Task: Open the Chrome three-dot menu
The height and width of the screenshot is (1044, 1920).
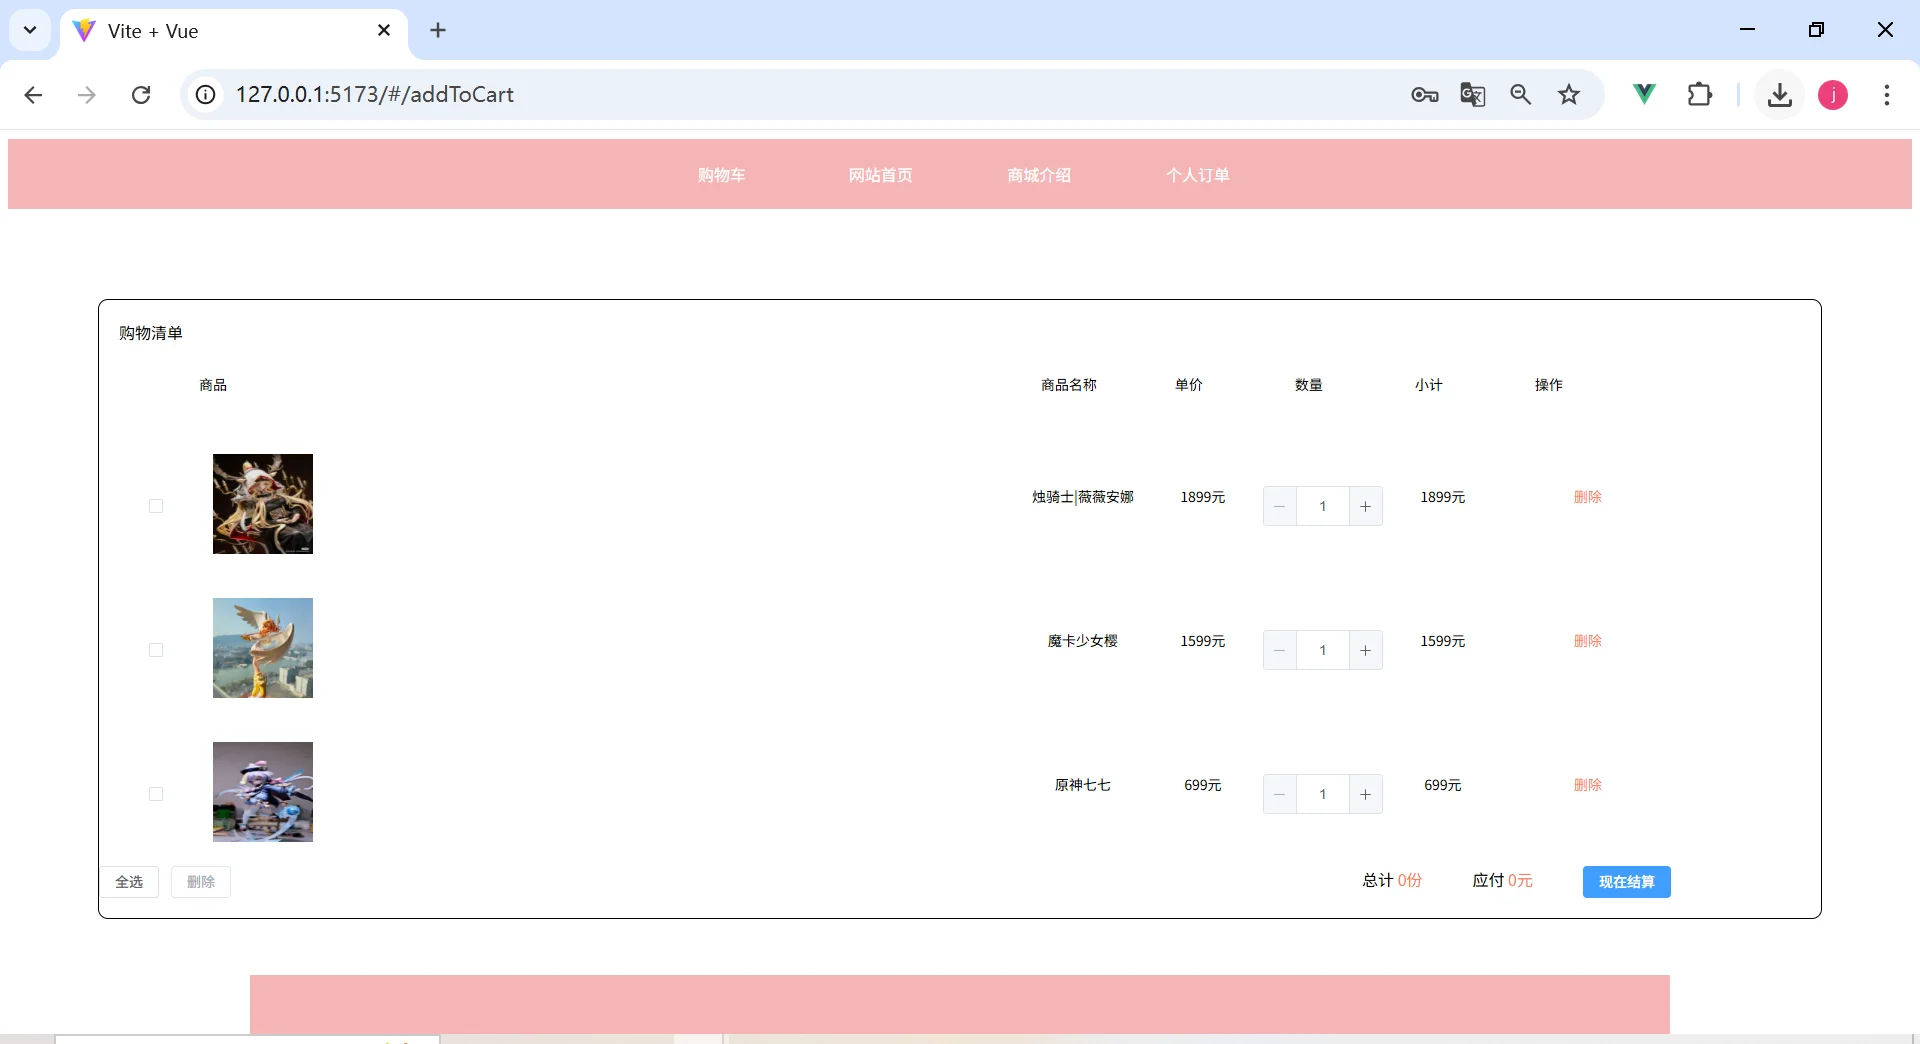Action: tap(1887, 95)
